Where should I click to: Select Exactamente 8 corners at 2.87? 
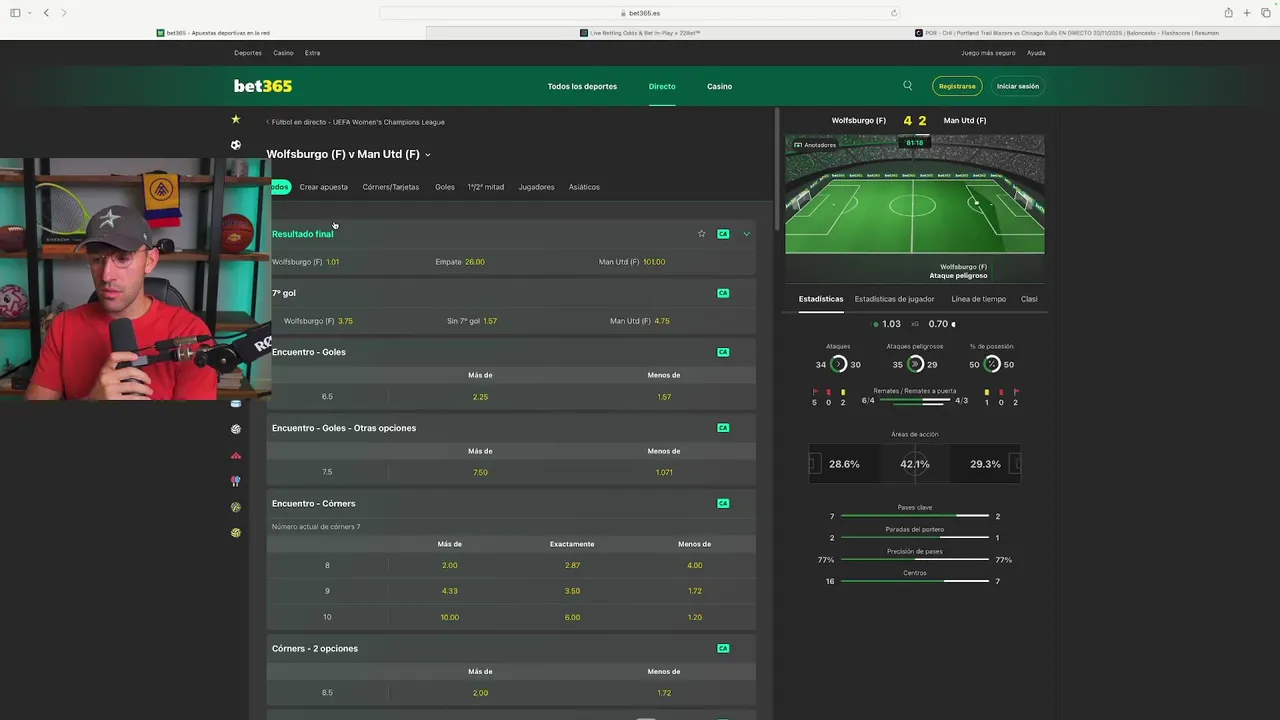tap(572, 565)
